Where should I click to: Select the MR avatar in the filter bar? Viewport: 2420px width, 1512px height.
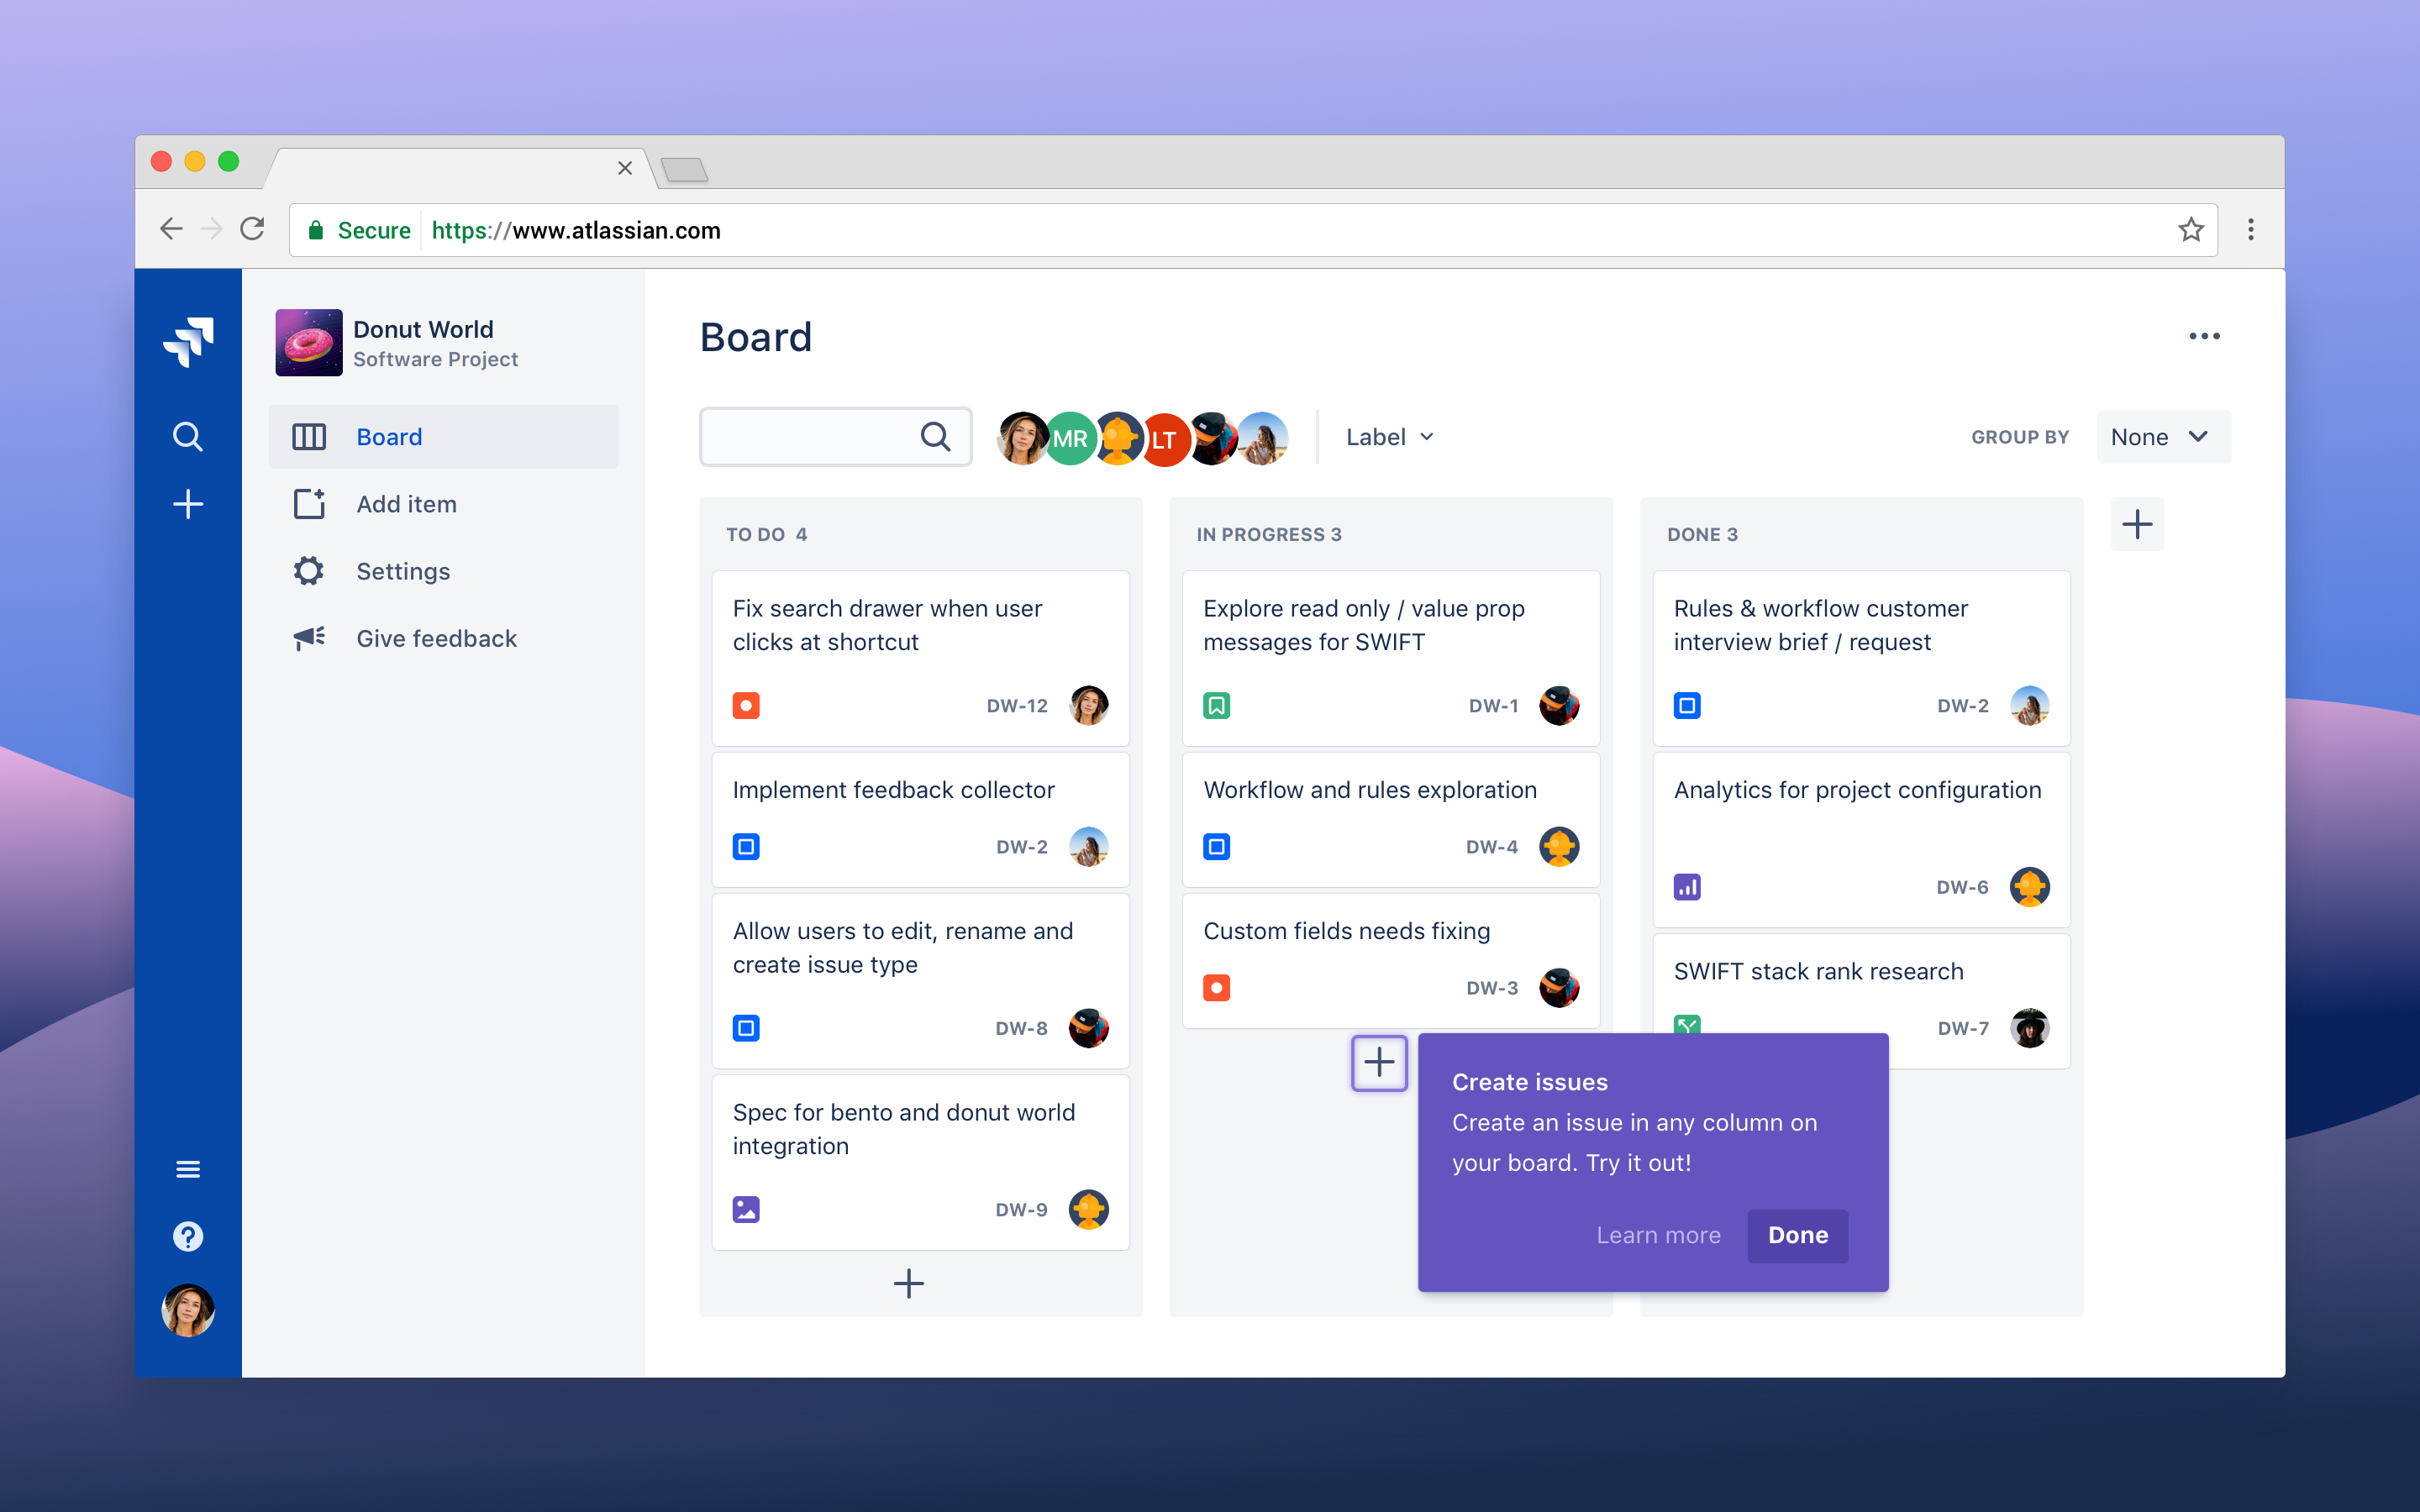click(x=1069, y=437)
